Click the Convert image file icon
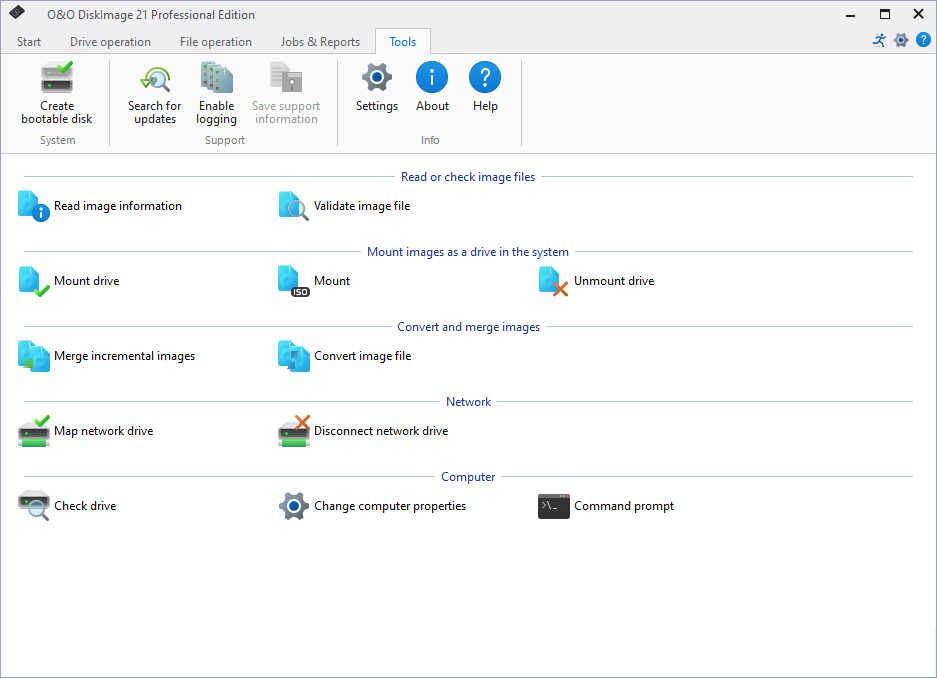The width and height of the screenshot is (937, 678). [x=294, y=356]
